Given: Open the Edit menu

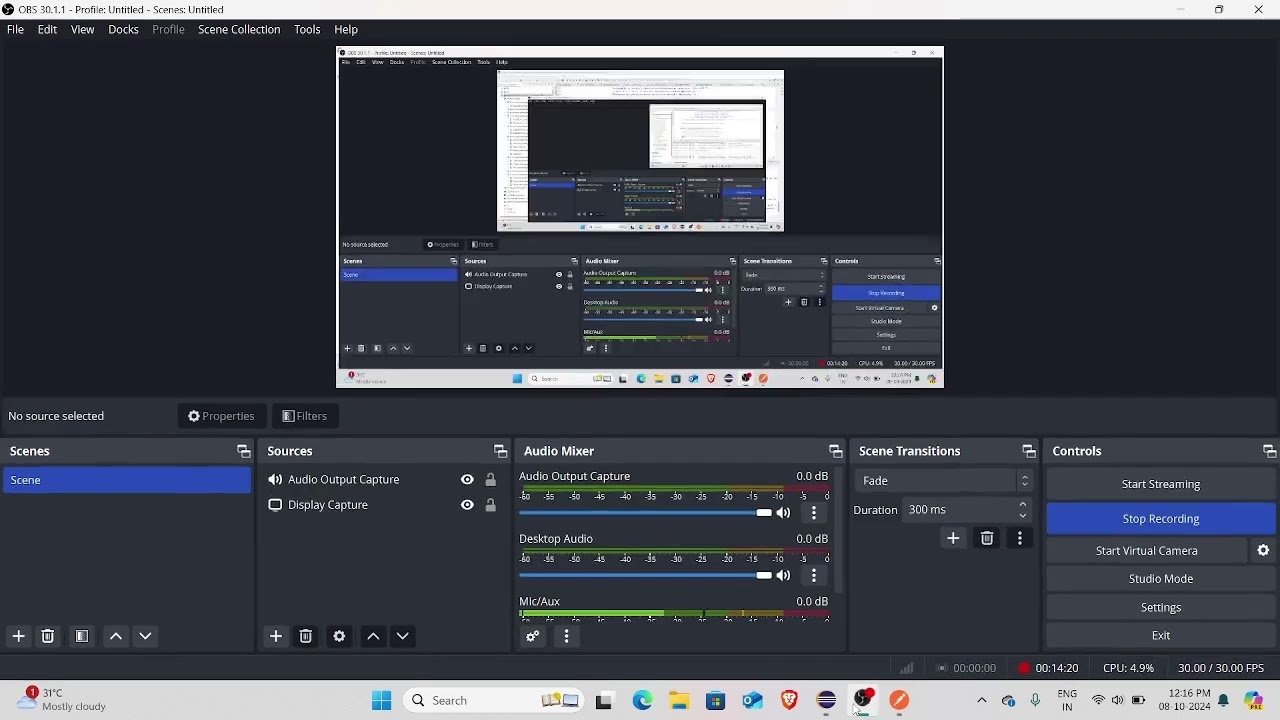Looking at the screenshot, I should click(47, 30).
